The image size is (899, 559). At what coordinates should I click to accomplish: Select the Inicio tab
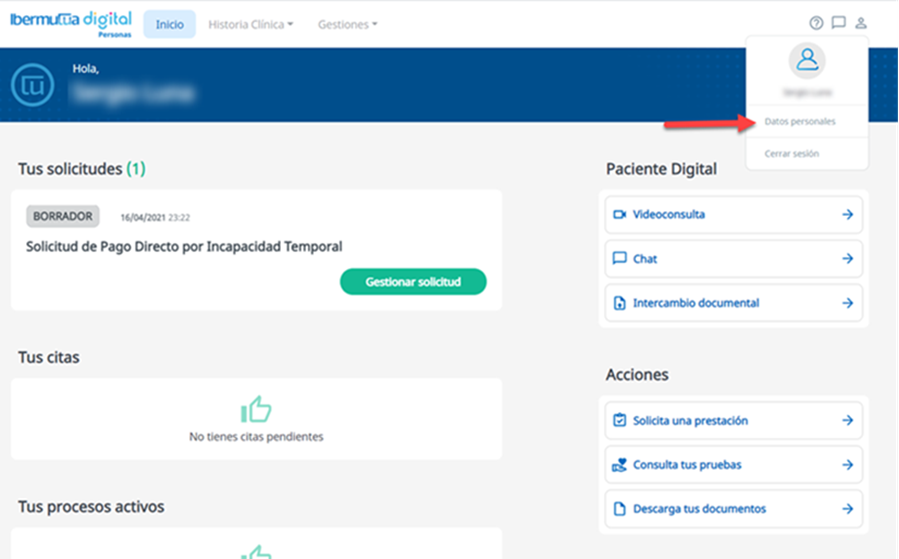click(x=169, y=24)
